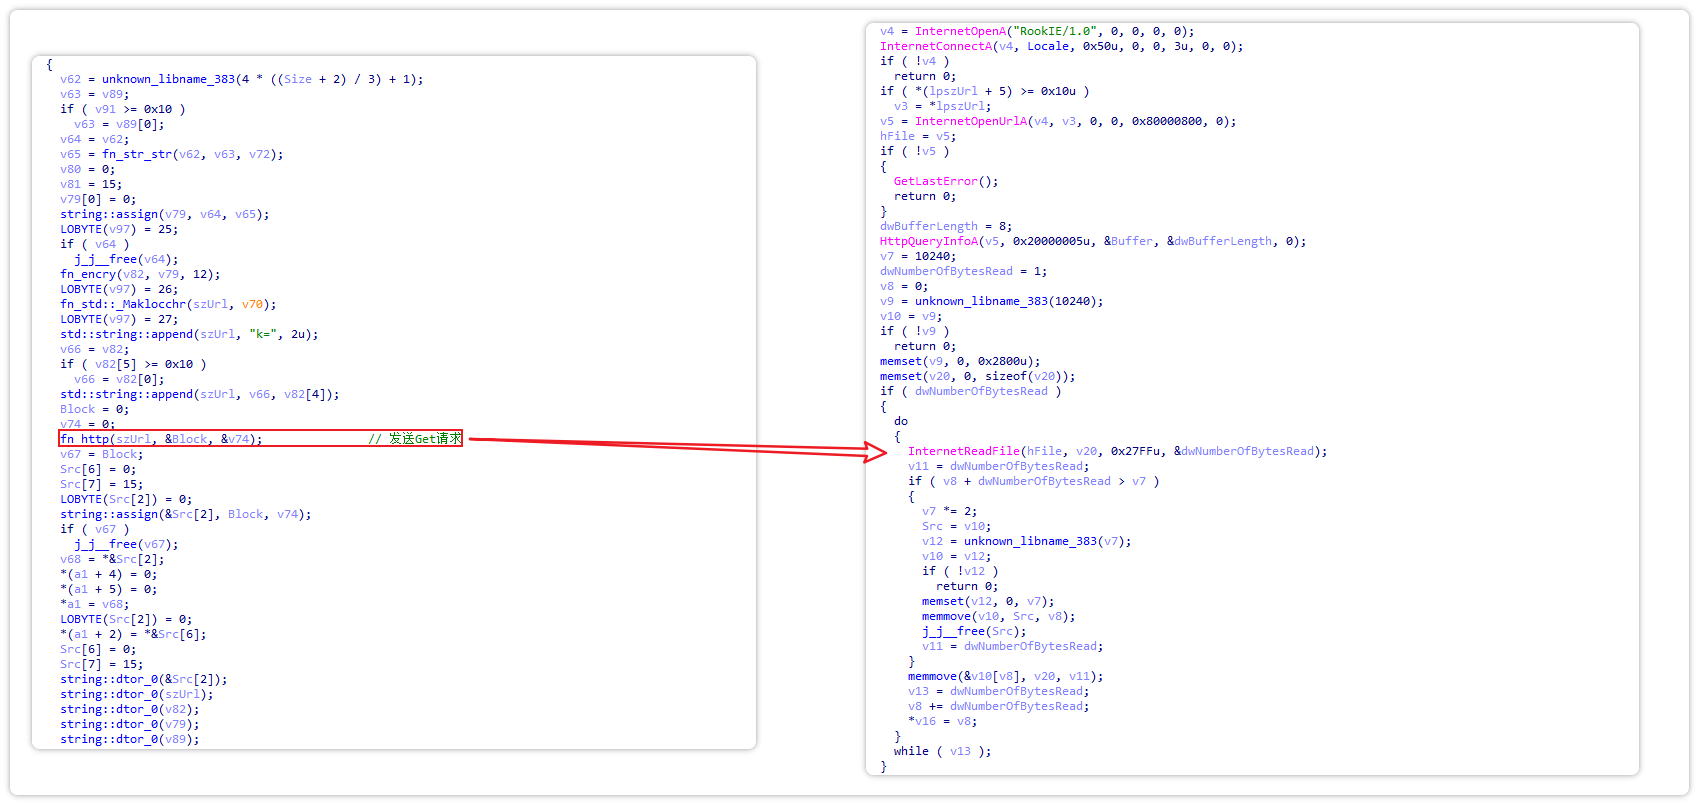The height and width of the screenshot is (805, 1699).
Task: Click the 'v63 = v89[0];' statement
Action: [x=119, y=124]
